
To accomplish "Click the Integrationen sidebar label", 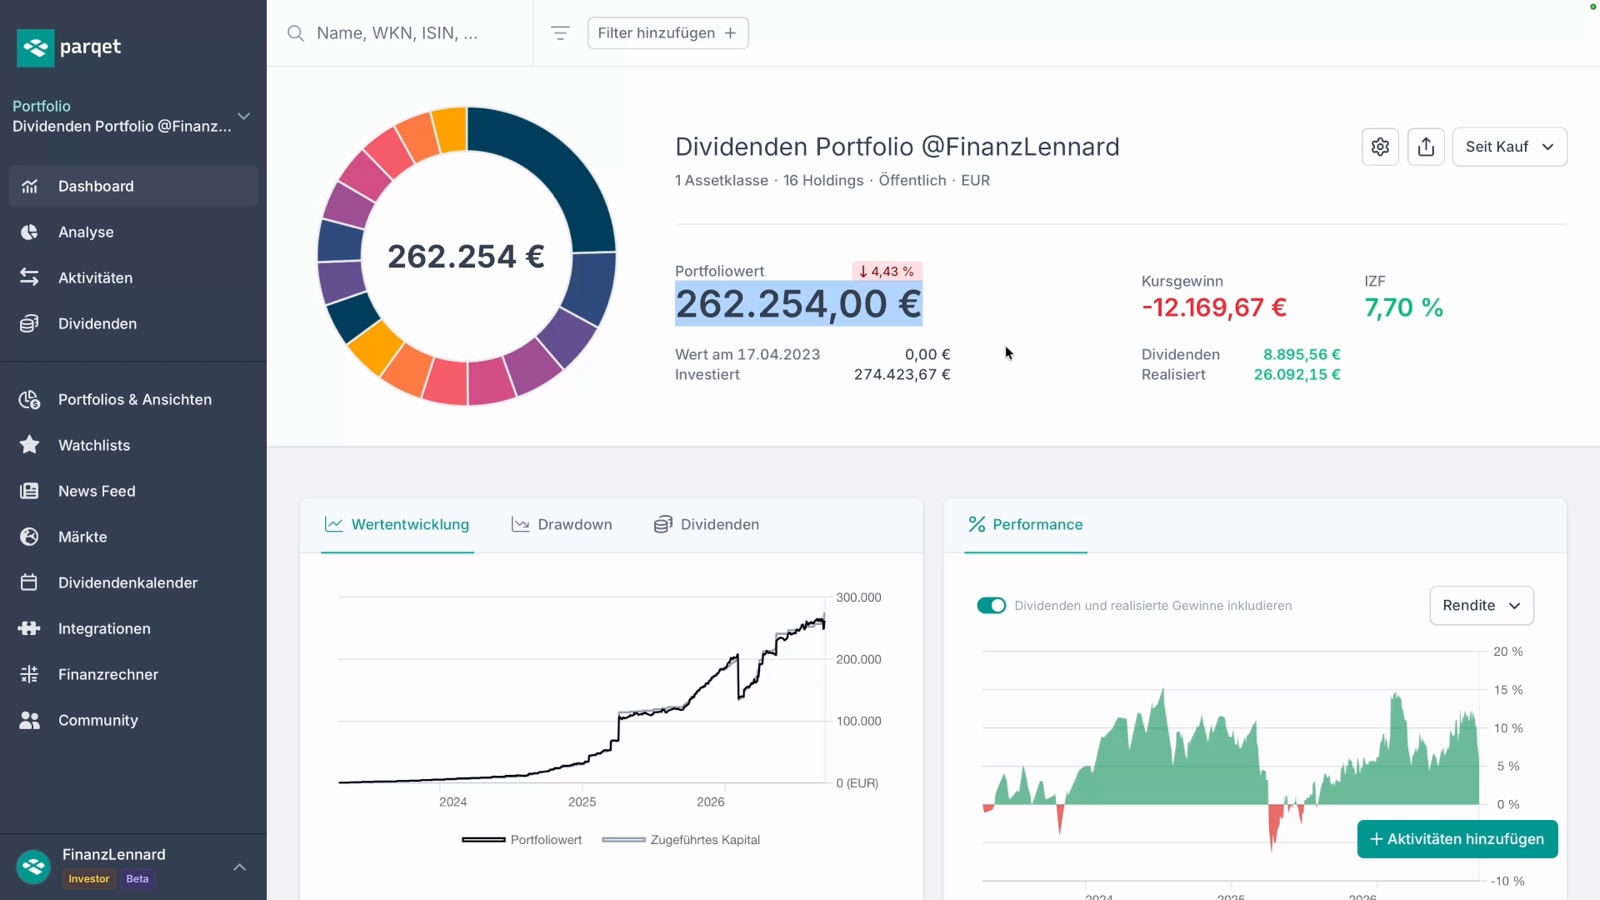I will pos(104,629).
